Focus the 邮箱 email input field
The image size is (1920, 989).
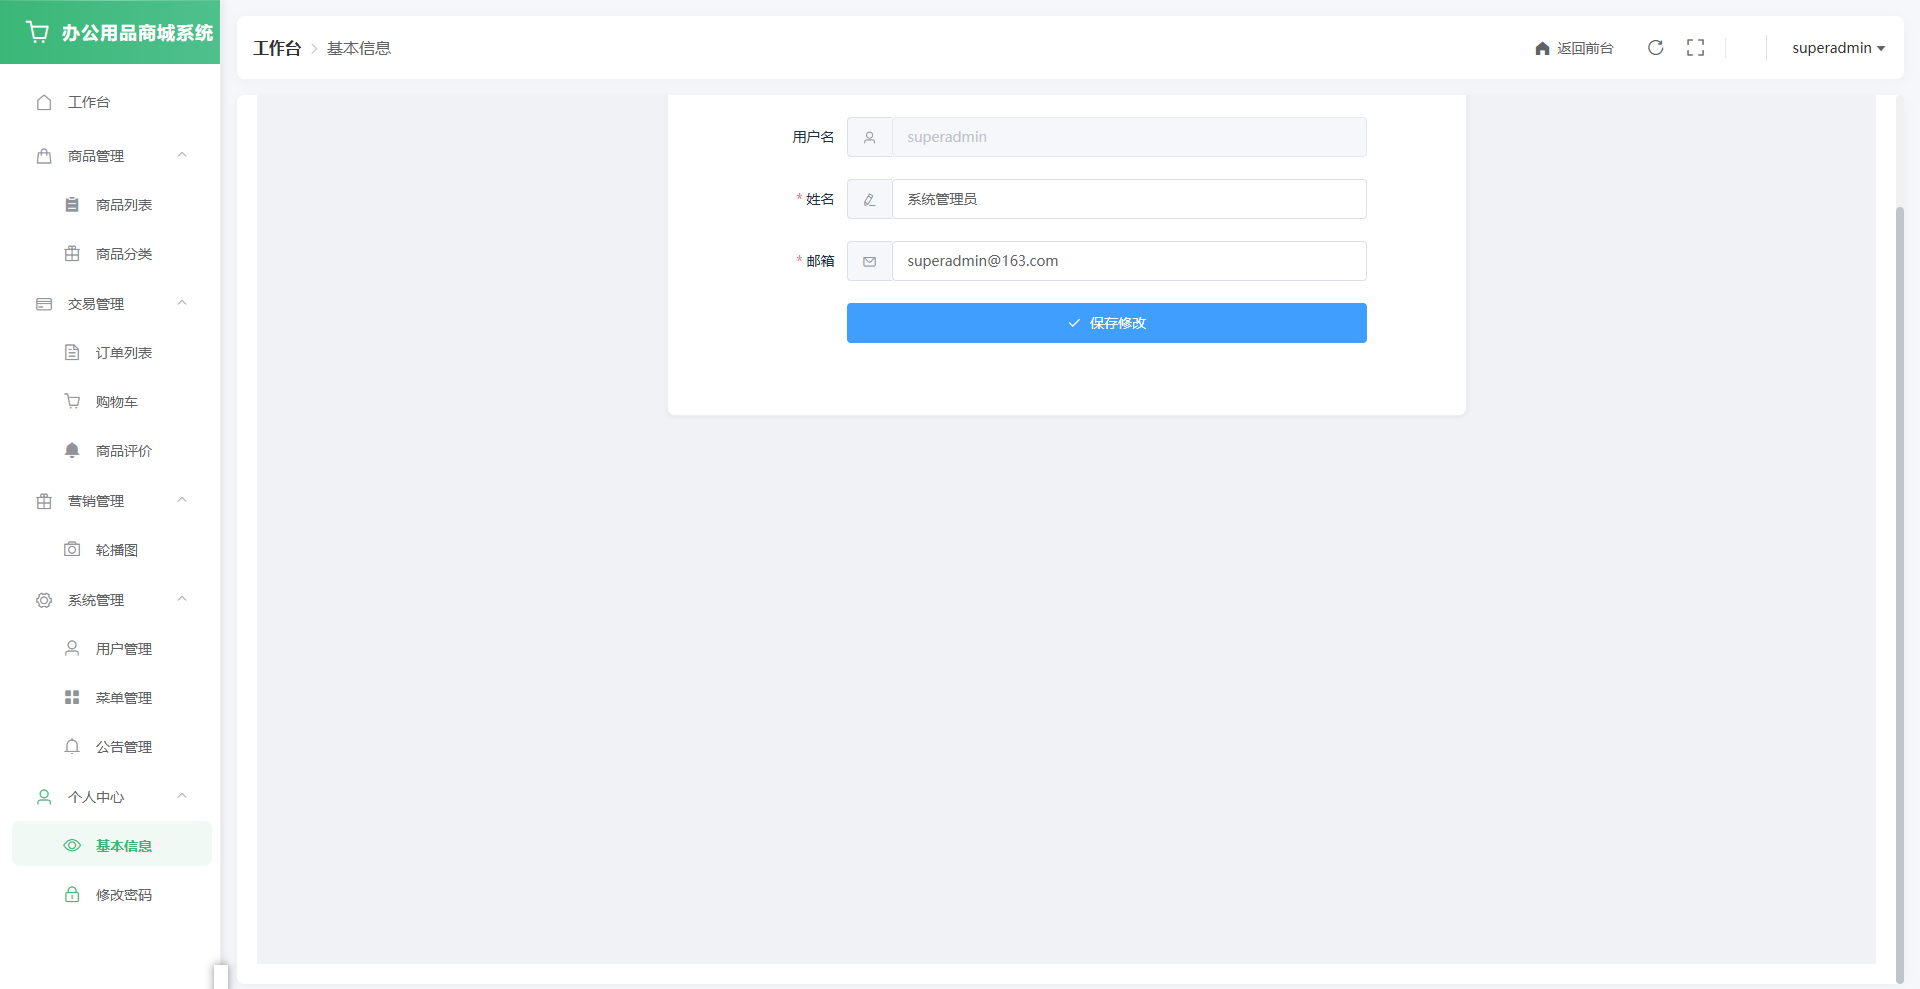1128,261
